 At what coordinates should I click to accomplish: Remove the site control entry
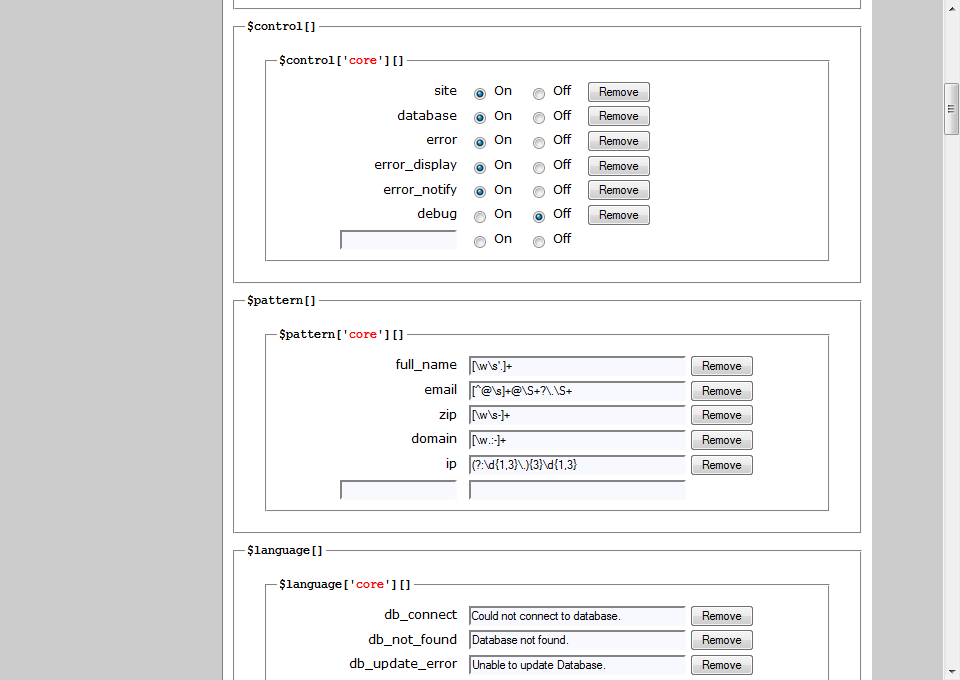pyautogui.click(x=618, y=92)
